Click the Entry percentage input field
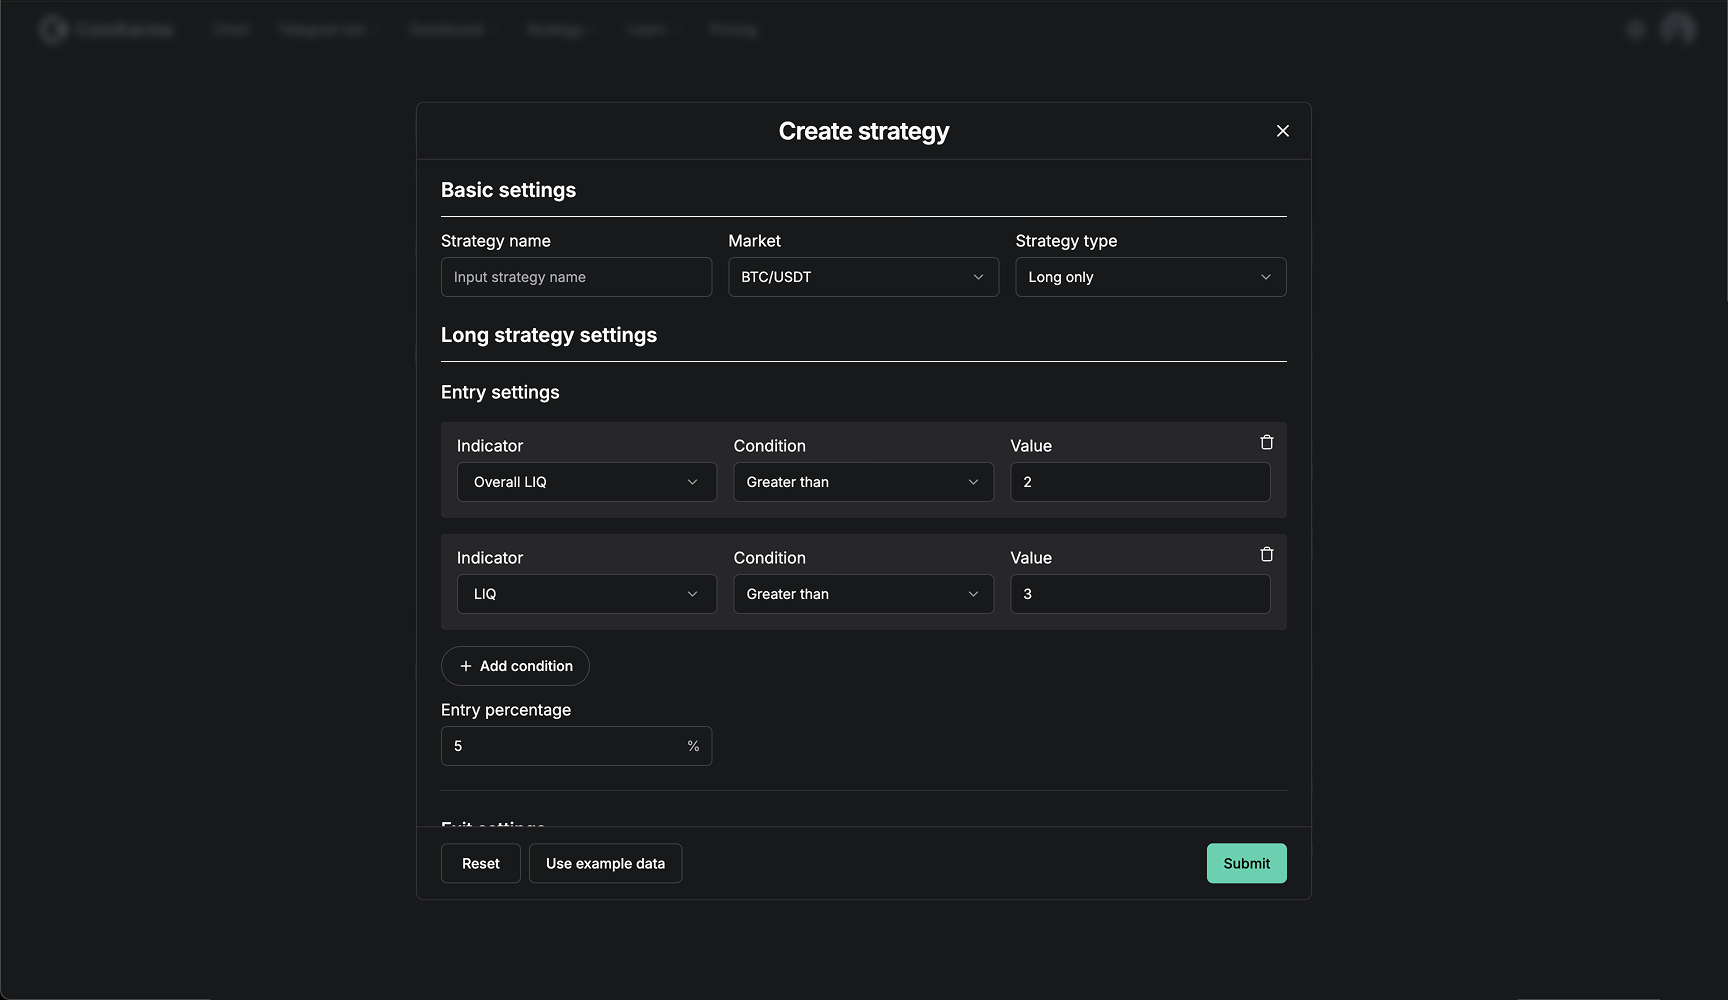 tap(565, 746)
